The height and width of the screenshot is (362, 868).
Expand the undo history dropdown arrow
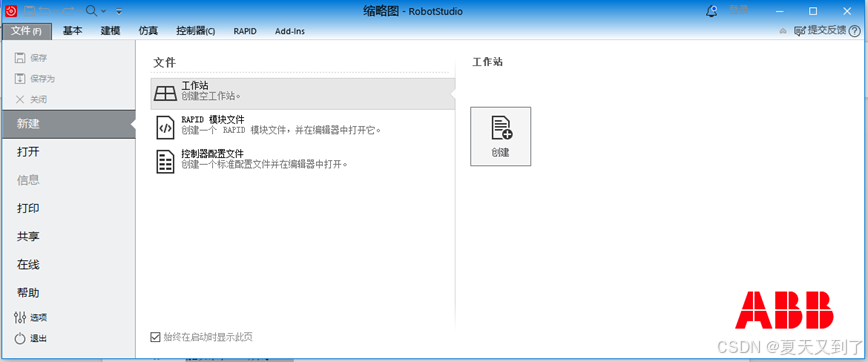56,11
